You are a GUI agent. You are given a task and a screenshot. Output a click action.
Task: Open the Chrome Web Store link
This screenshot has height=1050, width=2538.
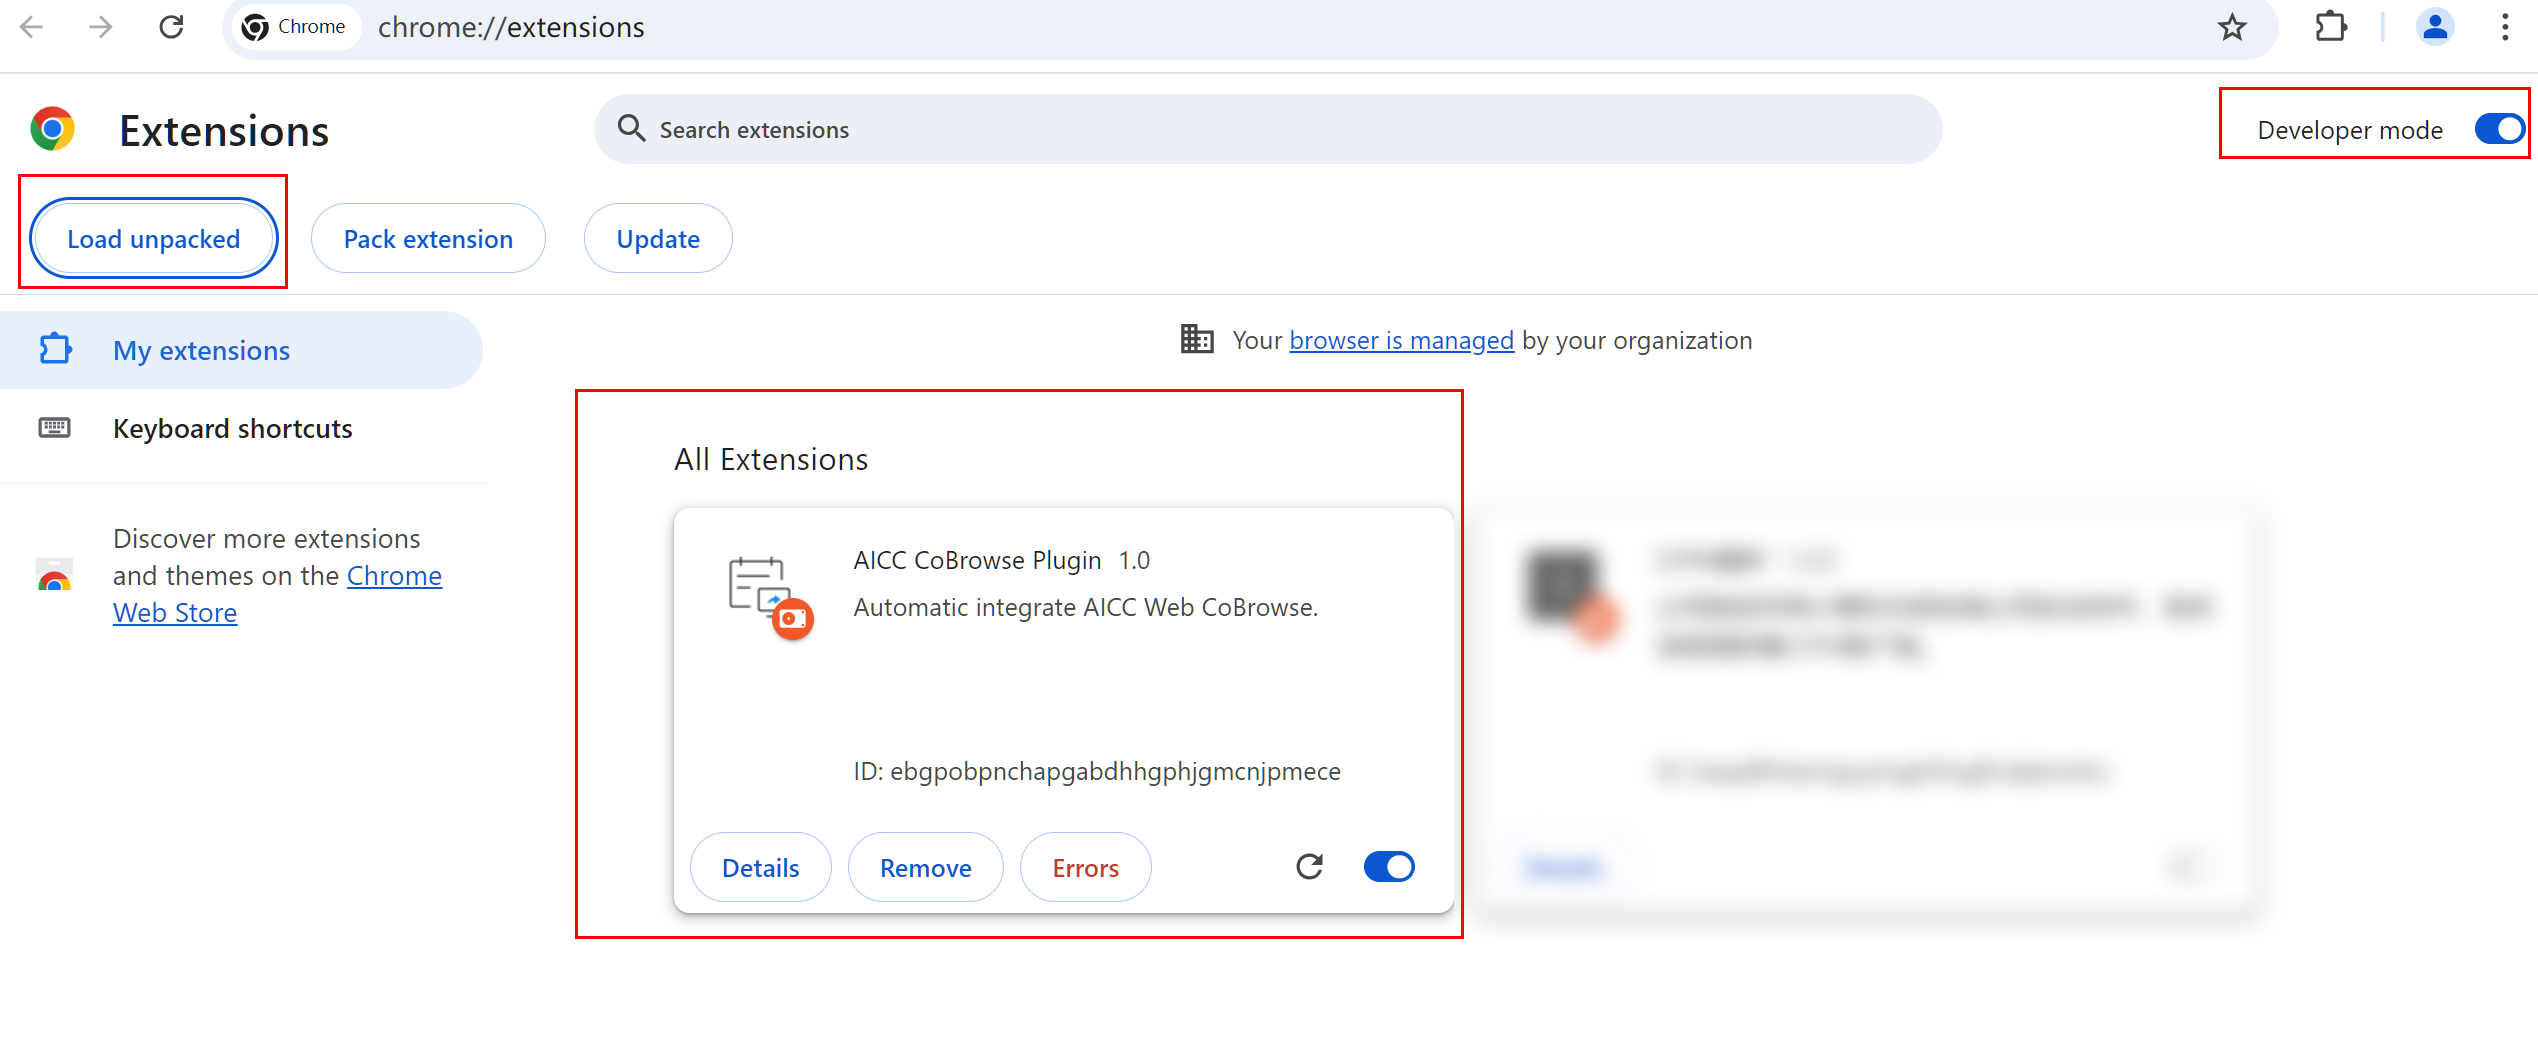[277, 594]
